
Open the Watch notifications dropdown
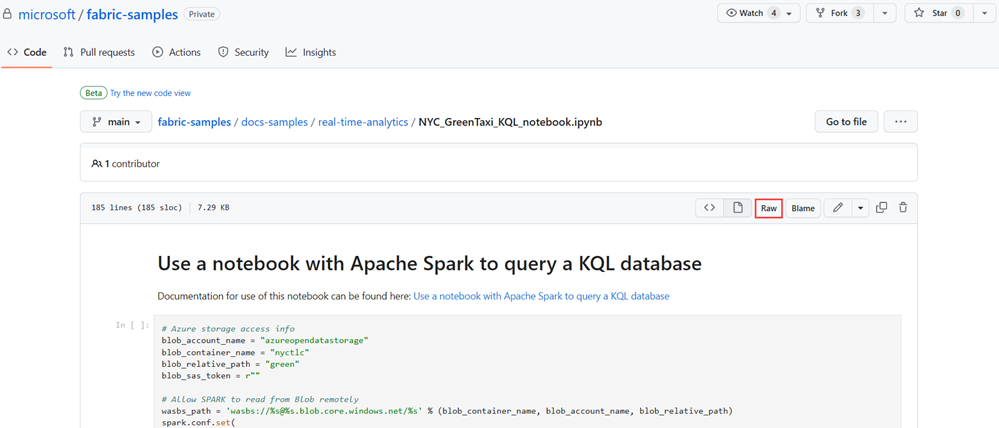coord(759,13)
